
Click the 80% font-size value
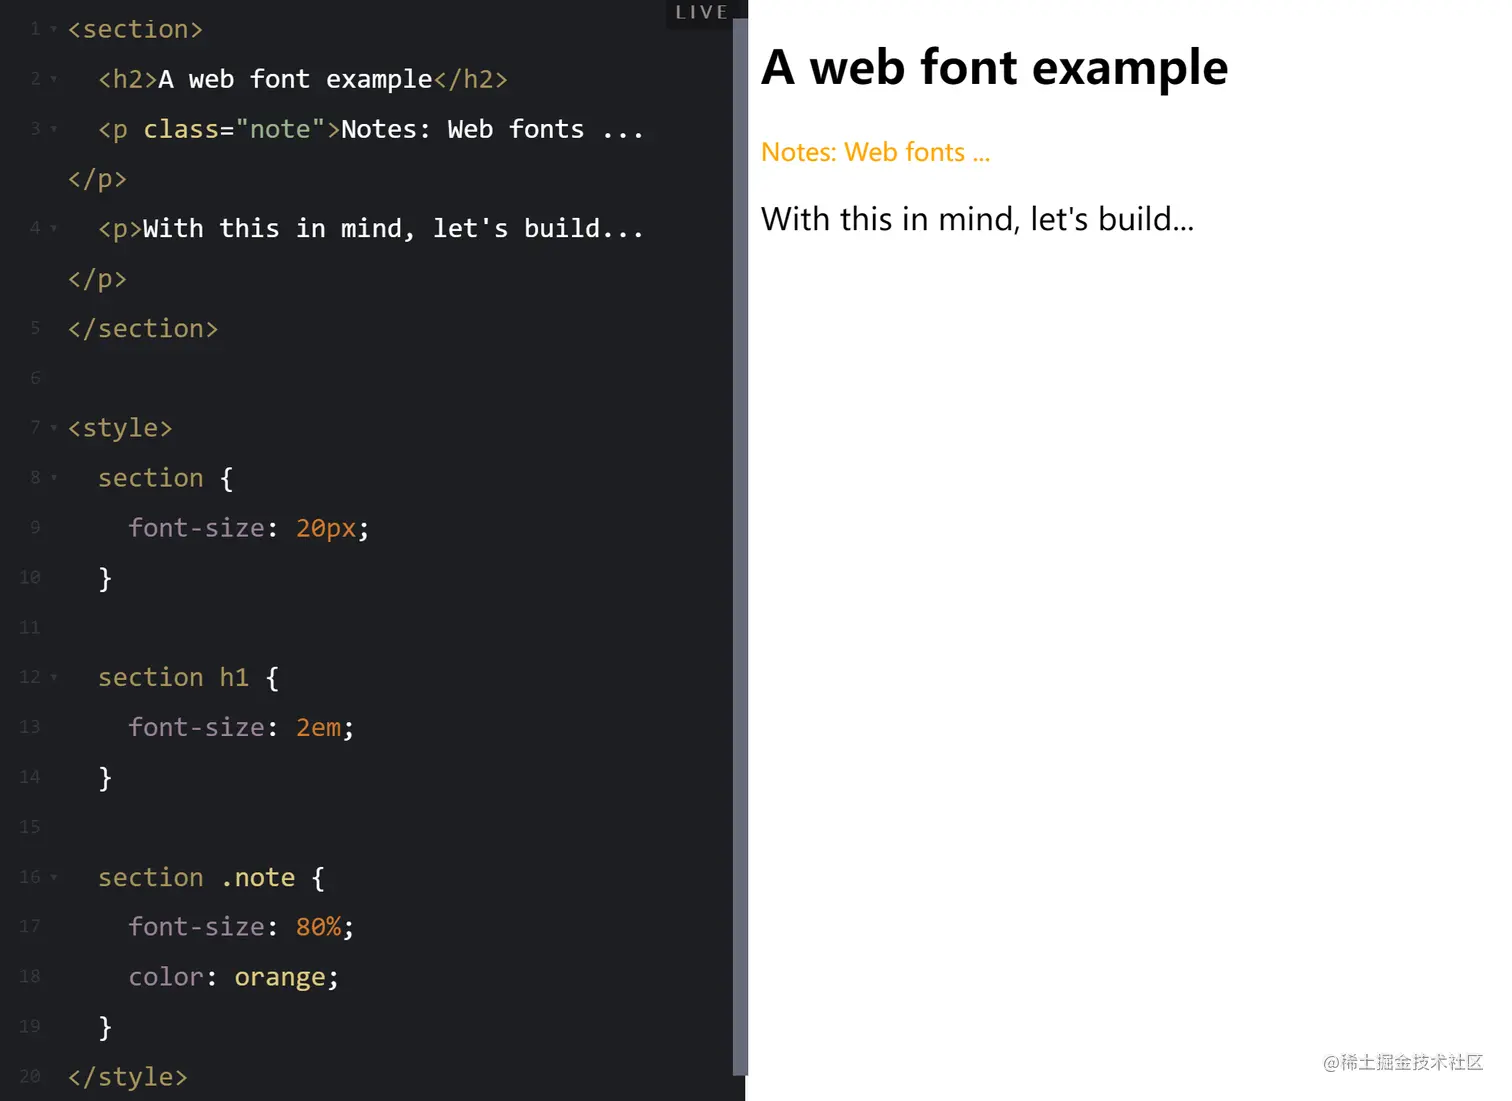click(318, 927)
